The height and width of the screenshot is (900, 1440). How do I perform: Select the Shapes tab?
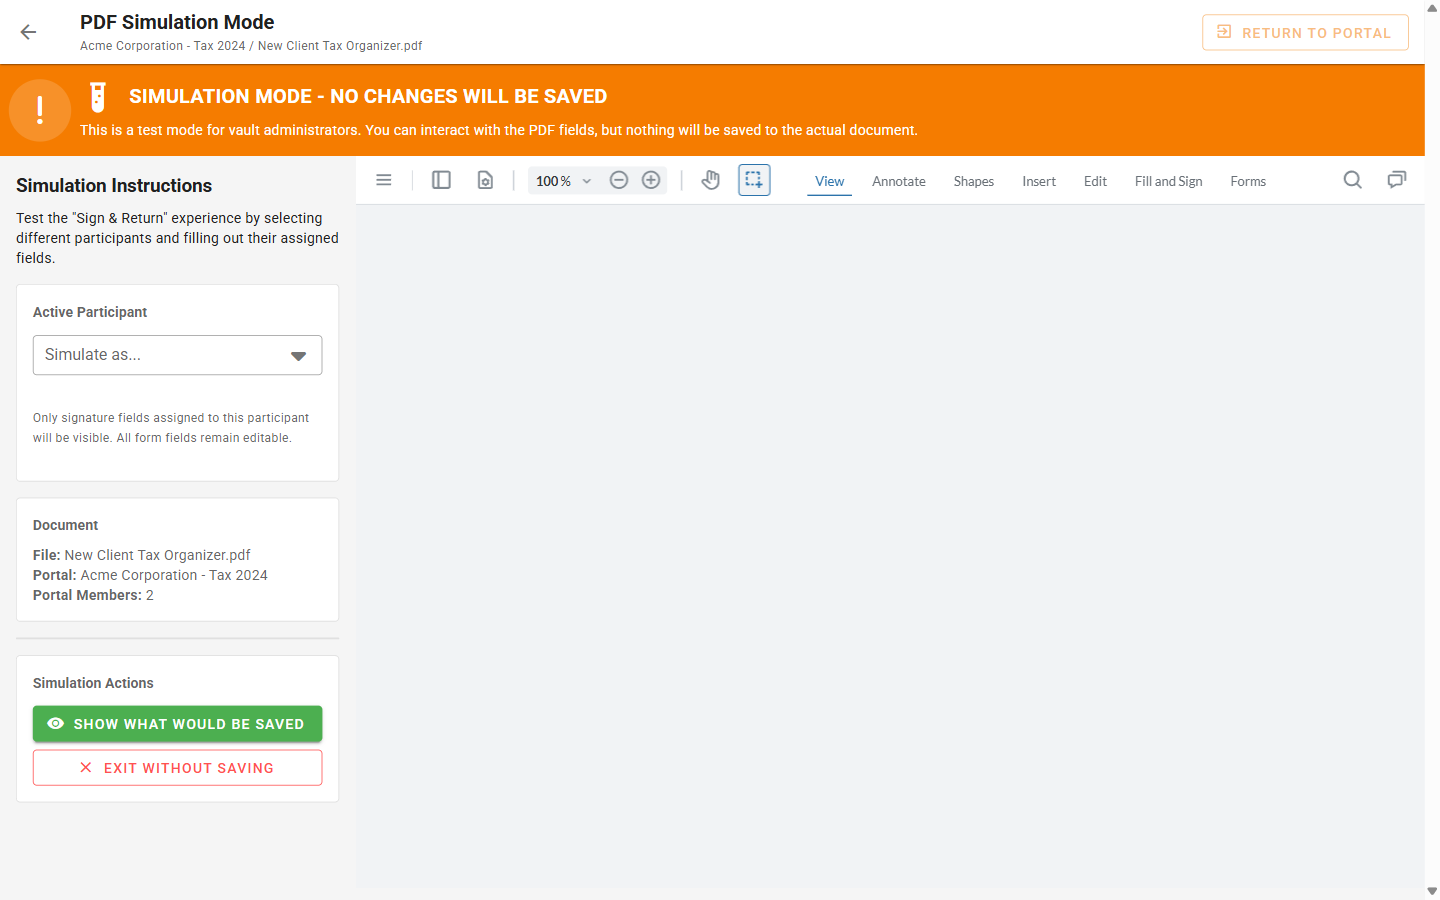tap(973, 181)
